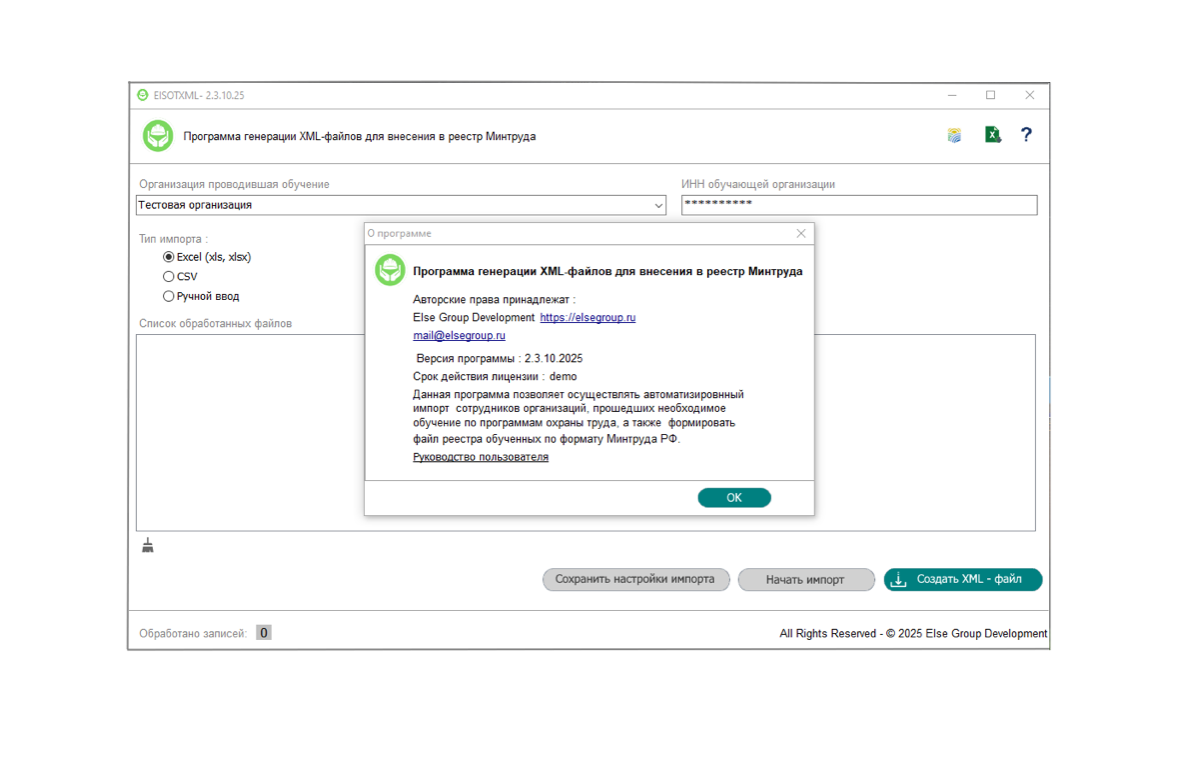Click «Сохранить настройки импорта» button
The image size is (1199, 775).
point(635,579)
